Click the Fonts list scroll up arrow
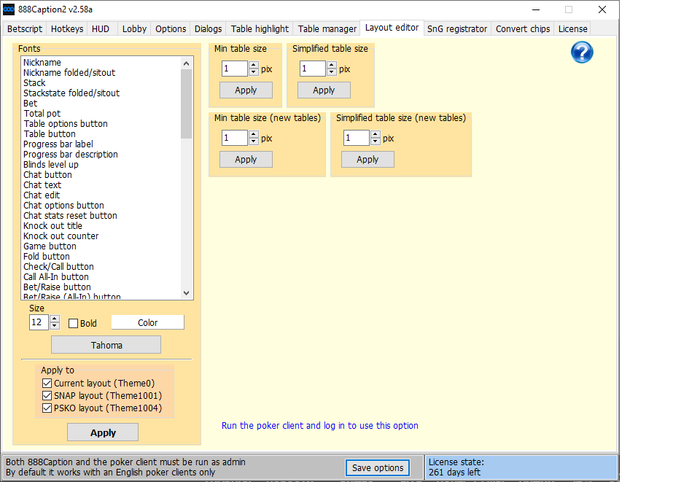Viewport: 700px width, 482px height. click(x=186, y=63)
